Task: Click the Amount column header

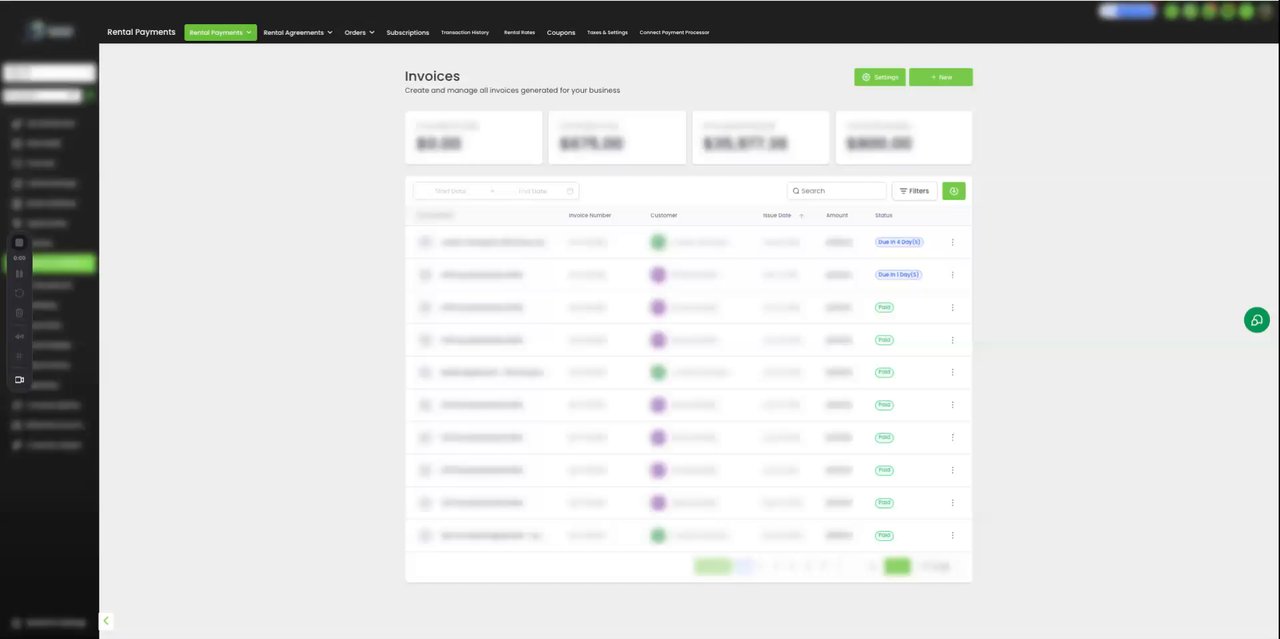Action: click(x=837, y=215)
